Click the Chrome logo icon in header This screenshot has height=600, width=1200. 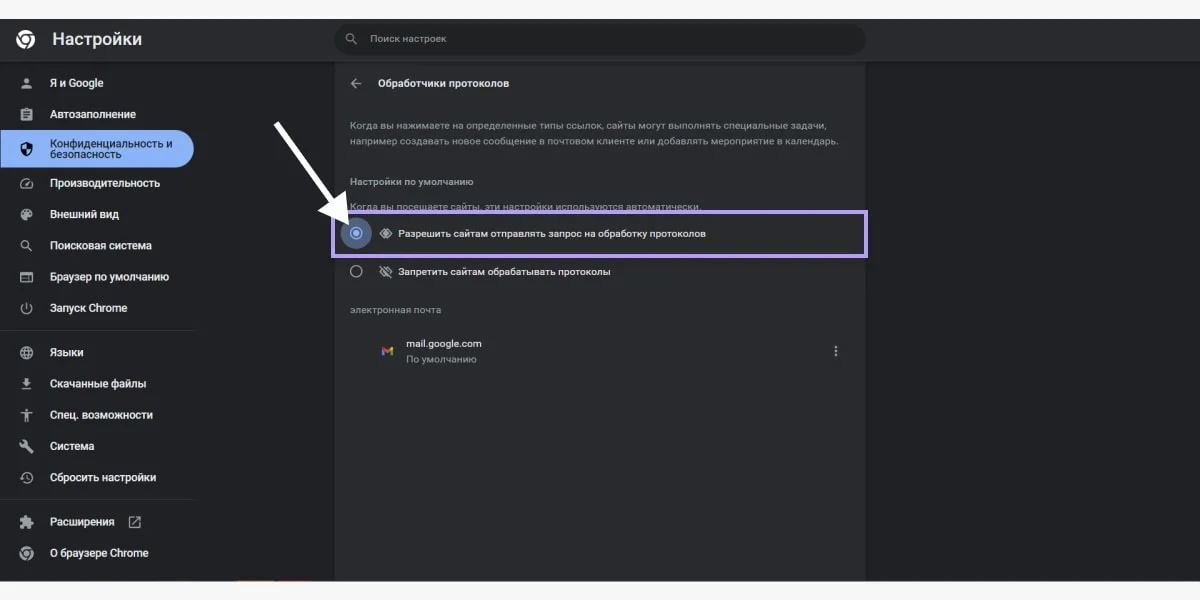click(26, 40)
